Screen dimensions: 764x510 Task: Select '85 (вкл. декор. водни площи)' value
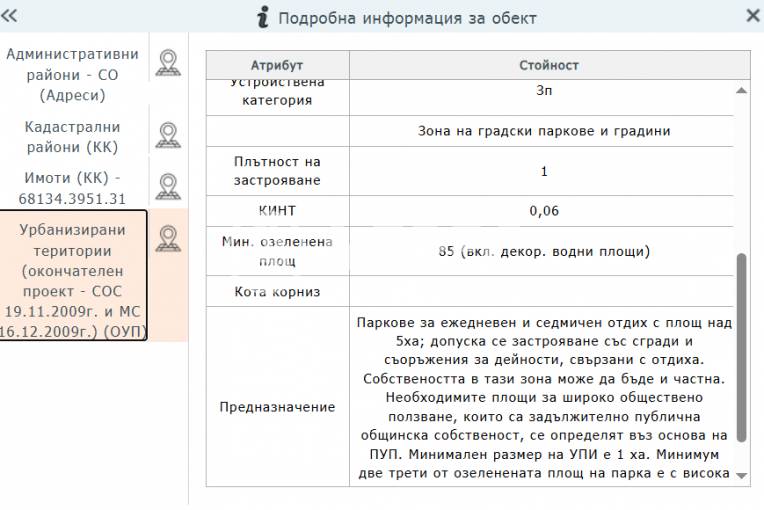(x=542, y=251)
